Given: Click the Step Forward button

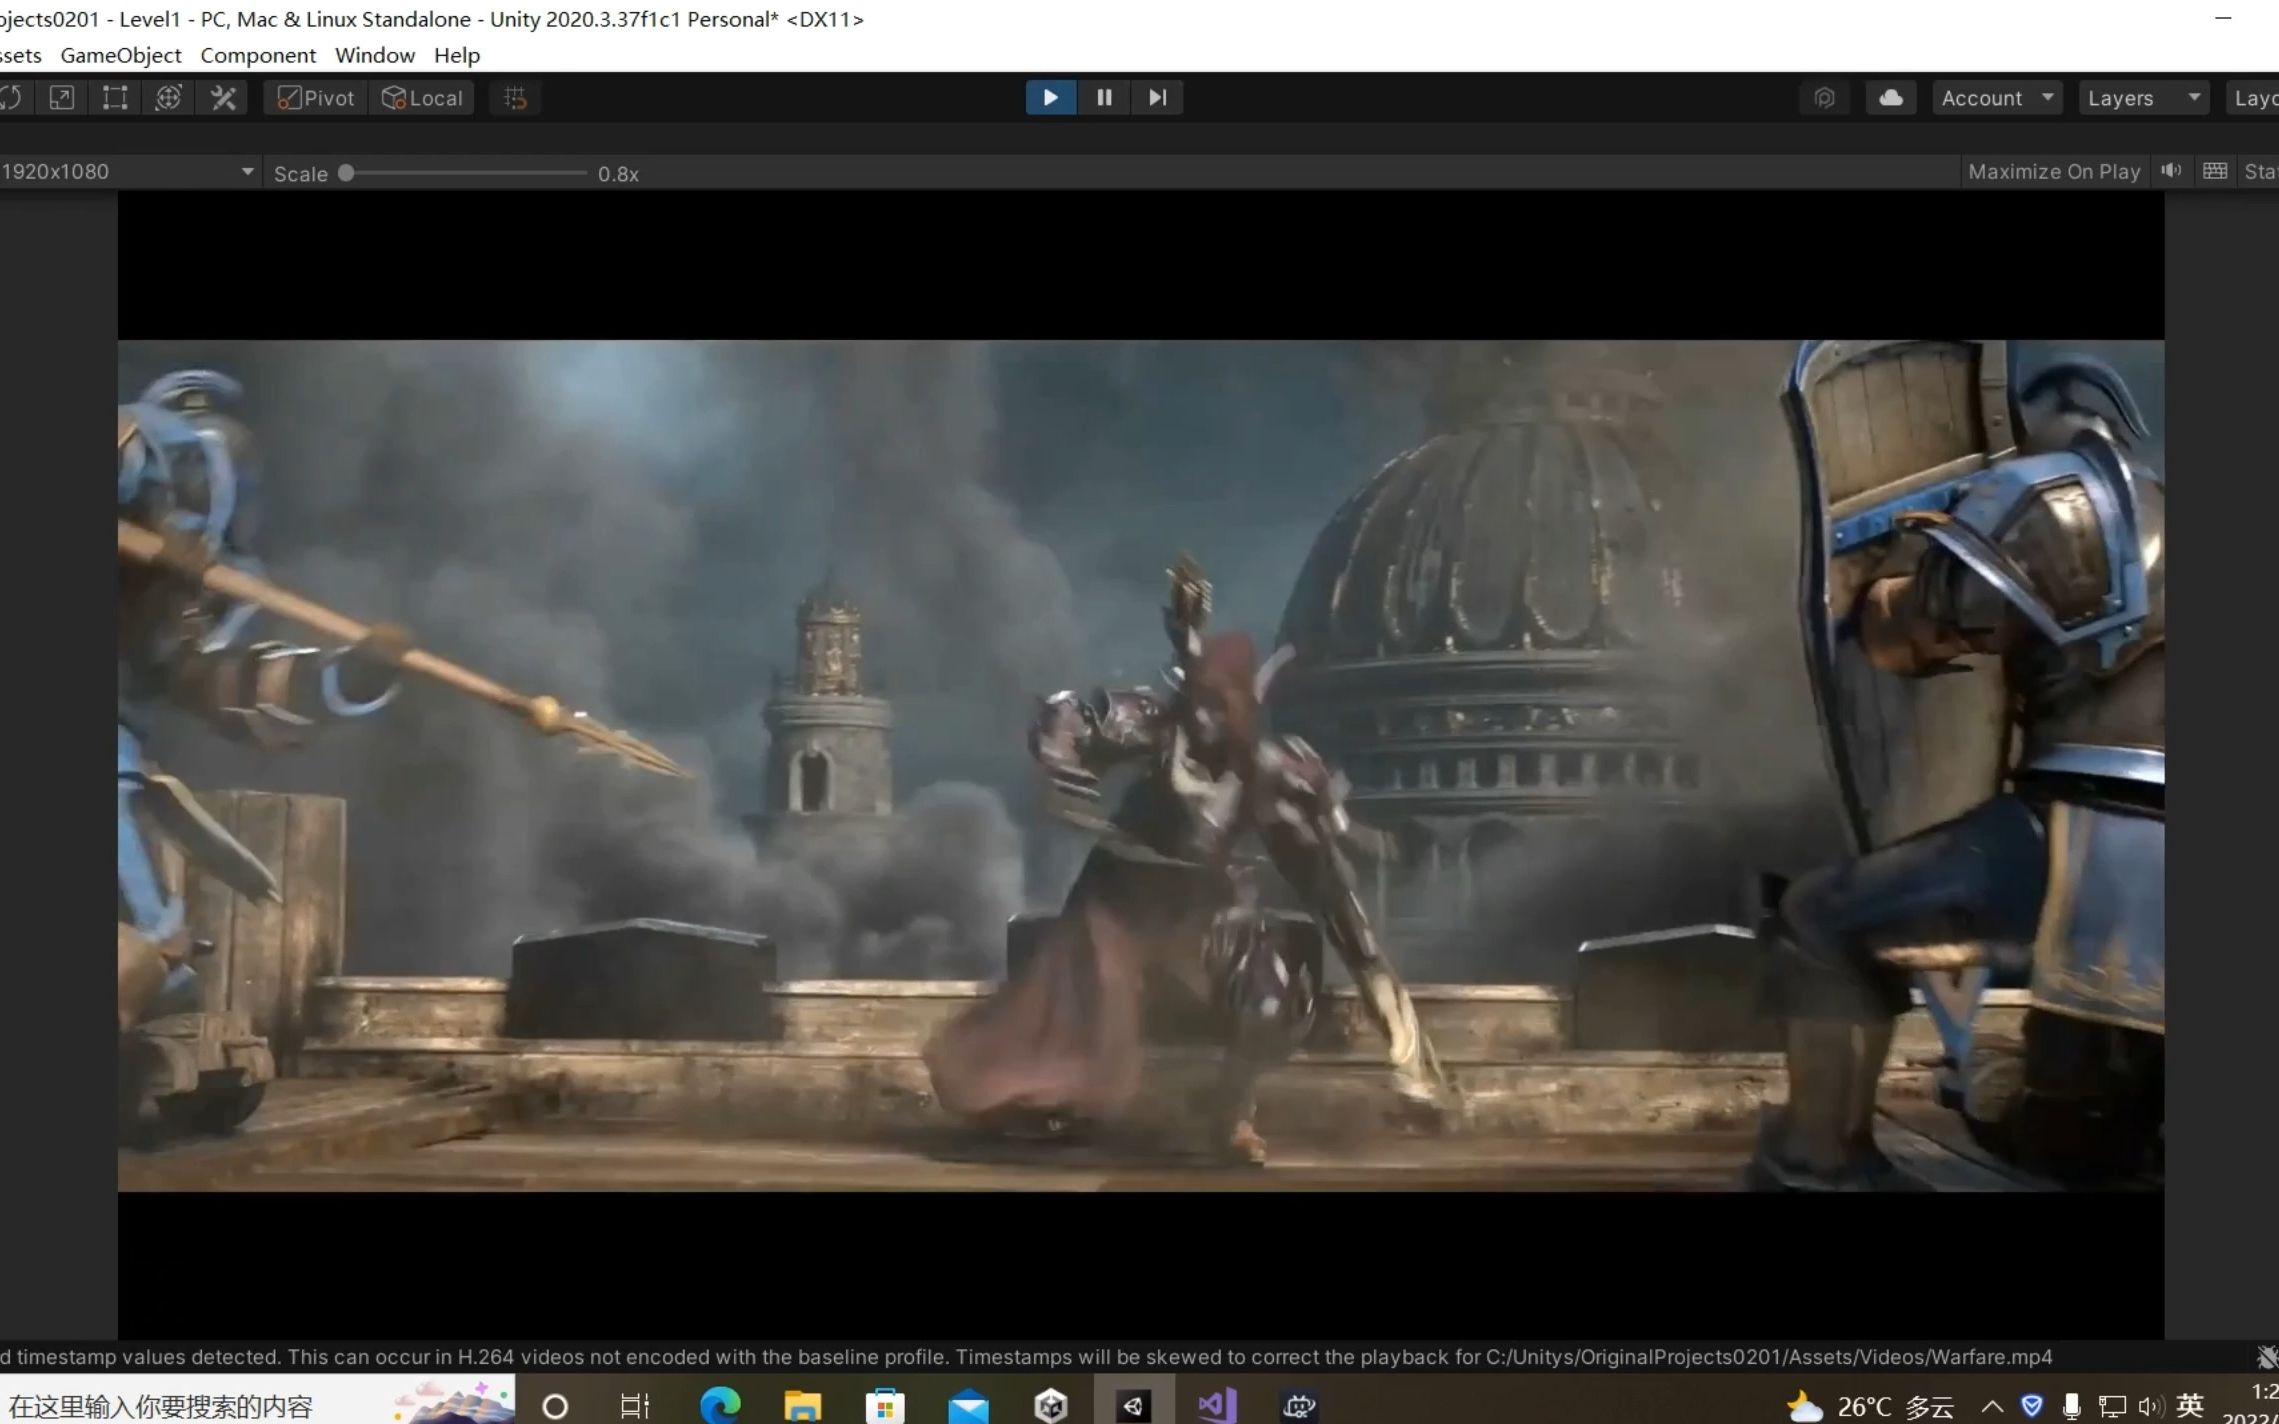Looking at the screenshot, I should tap(1157, 97).
